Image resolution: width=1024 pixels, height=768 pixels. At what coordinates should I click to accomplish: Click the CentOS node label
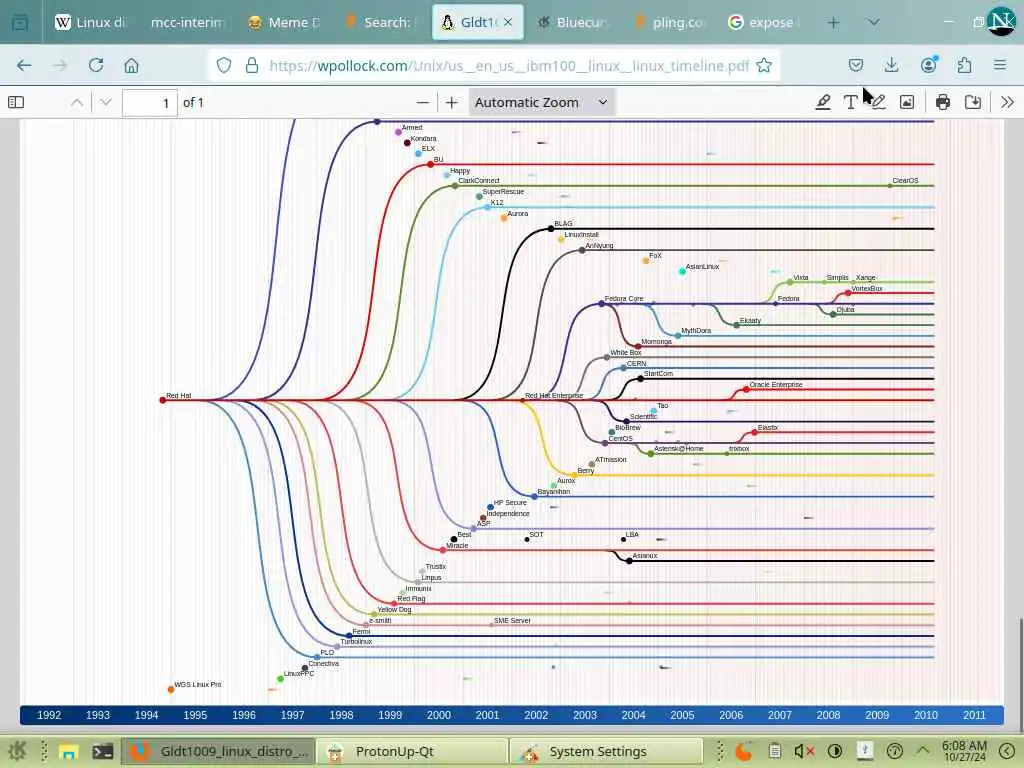tap(620, 438)
